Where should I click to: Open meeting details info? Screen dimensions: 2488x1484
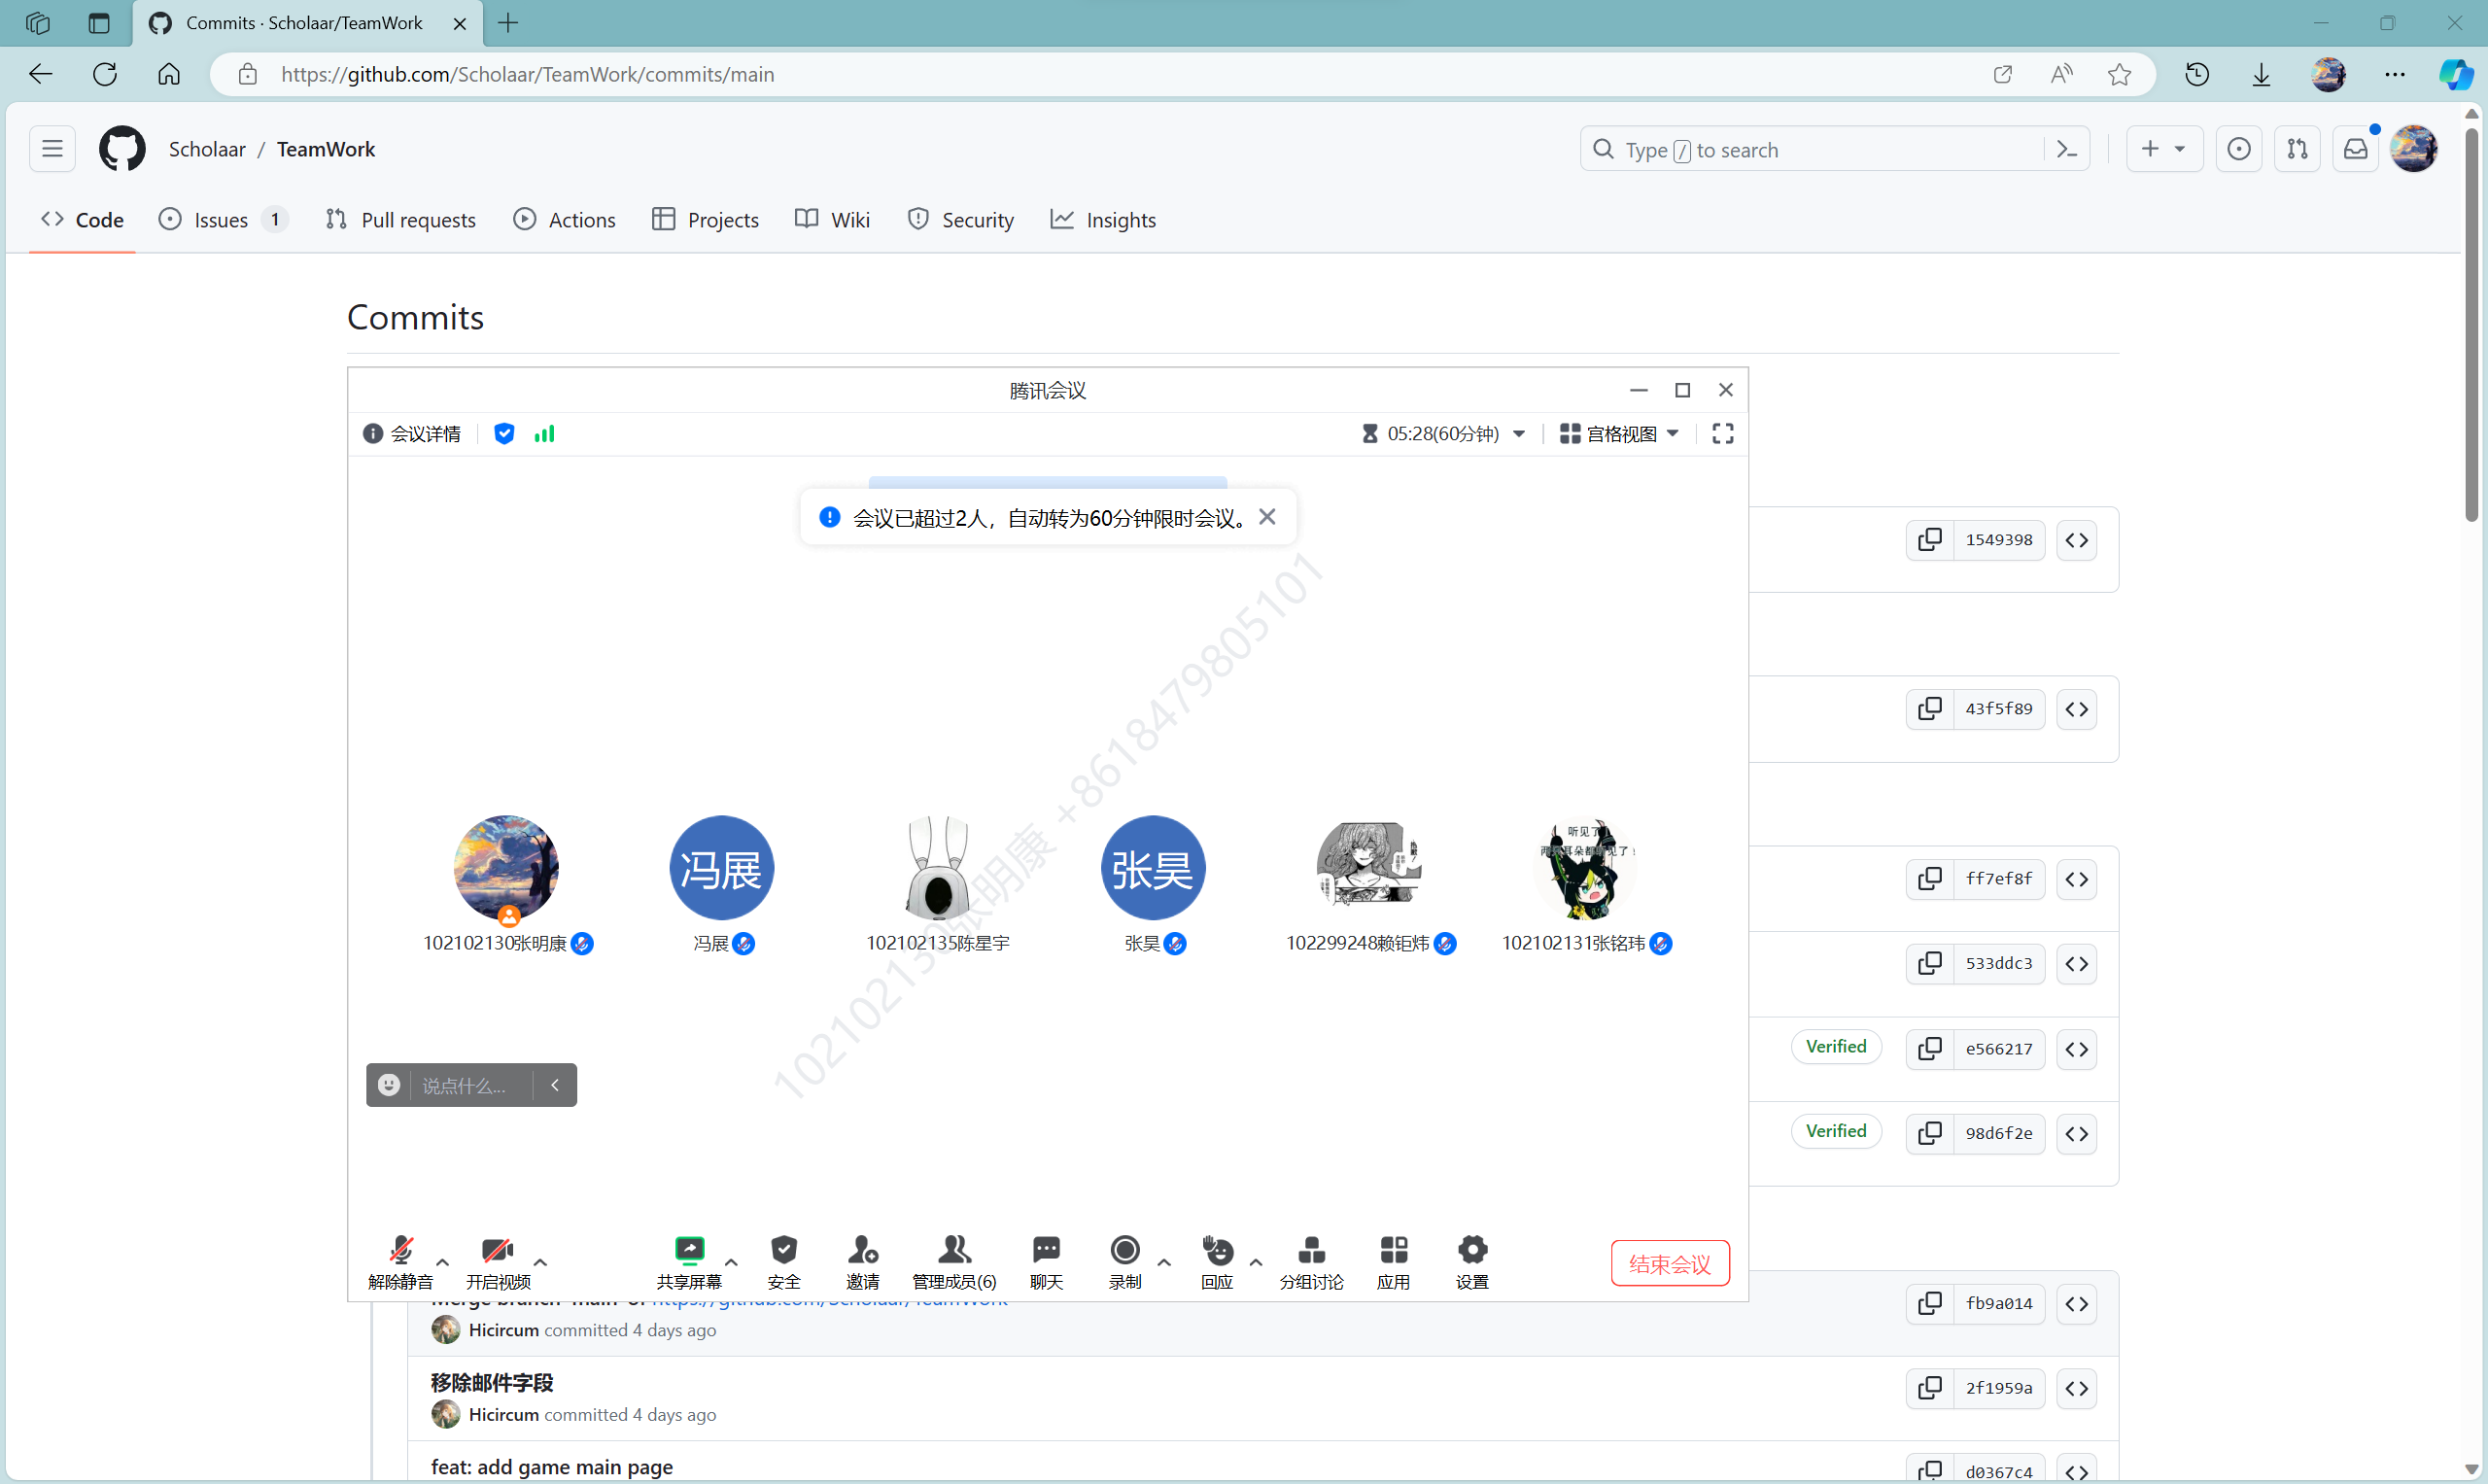pos(412,433)
